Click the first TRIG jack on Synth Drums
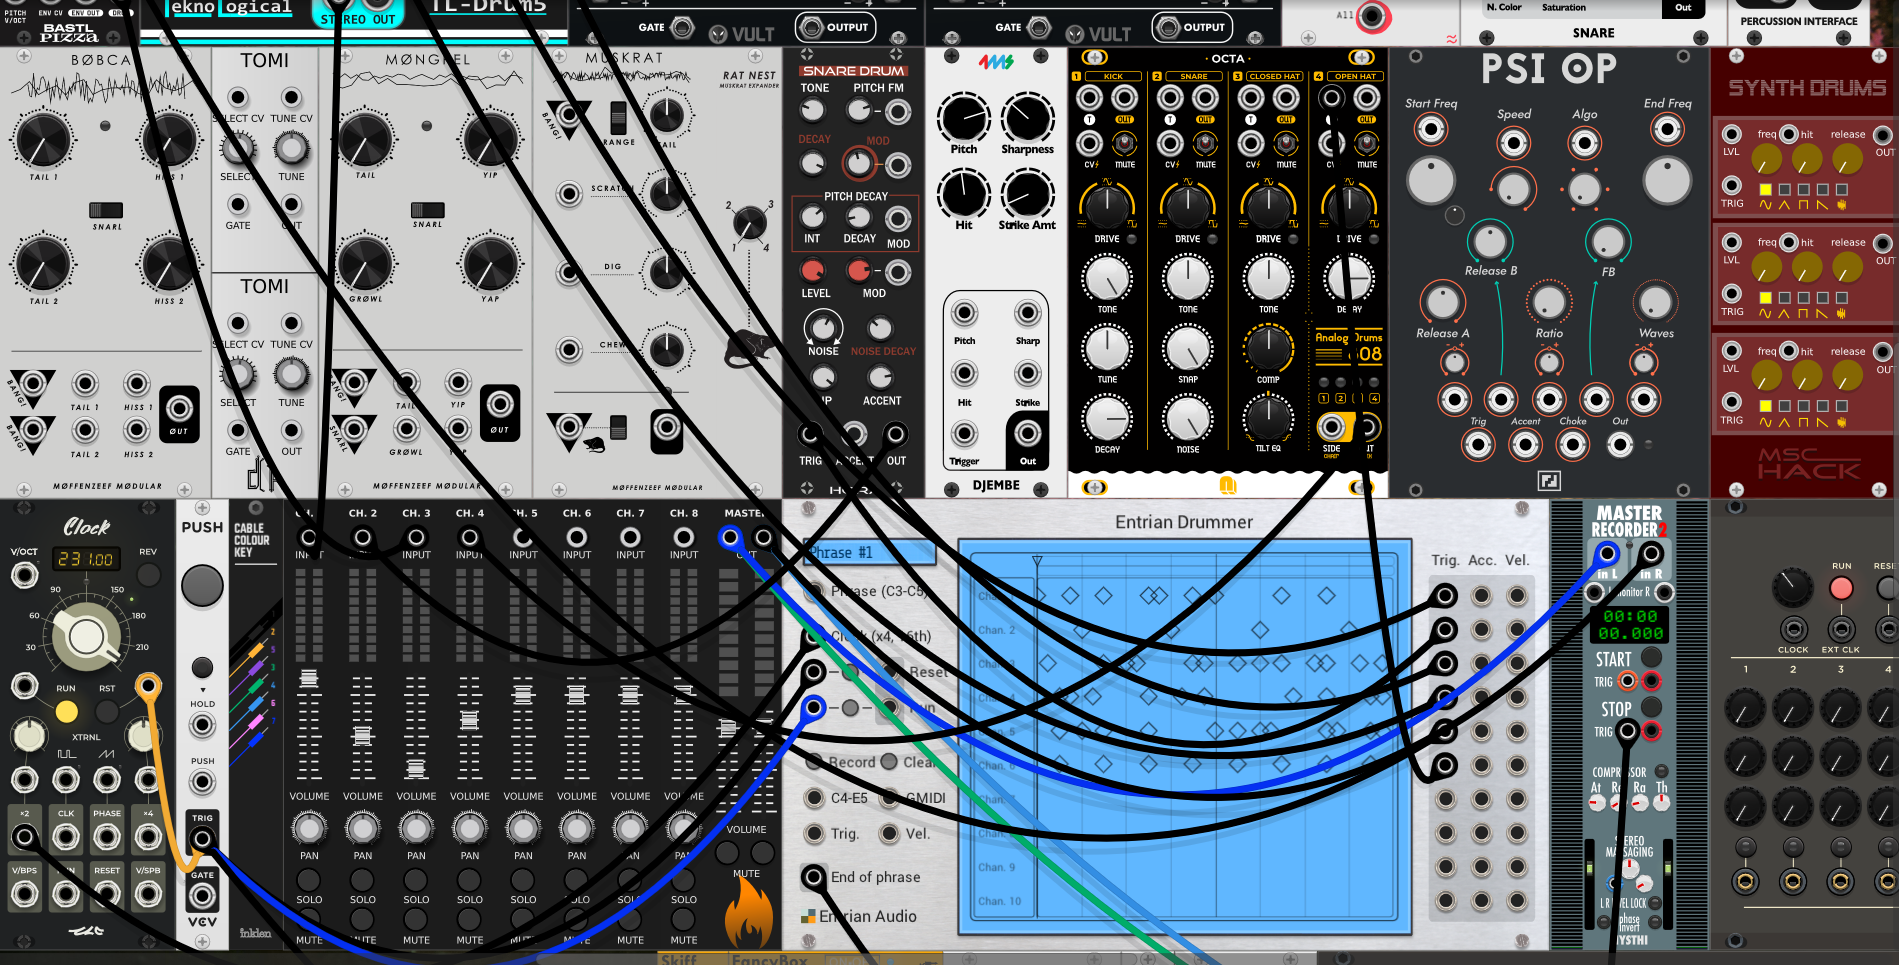 pos(1732,185)
